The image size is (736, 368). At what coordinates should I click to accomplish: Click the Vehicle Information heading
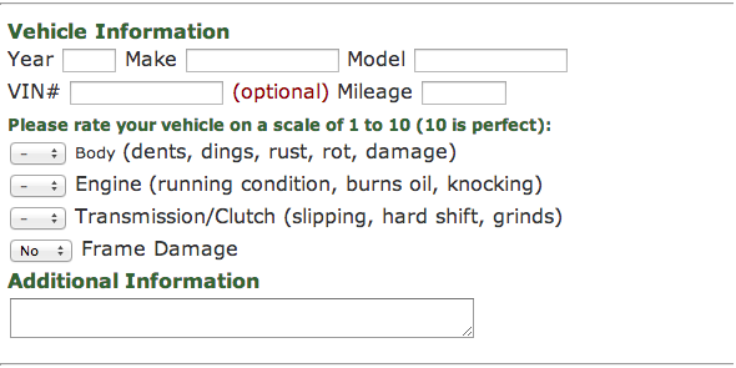(x=119, y=31)
